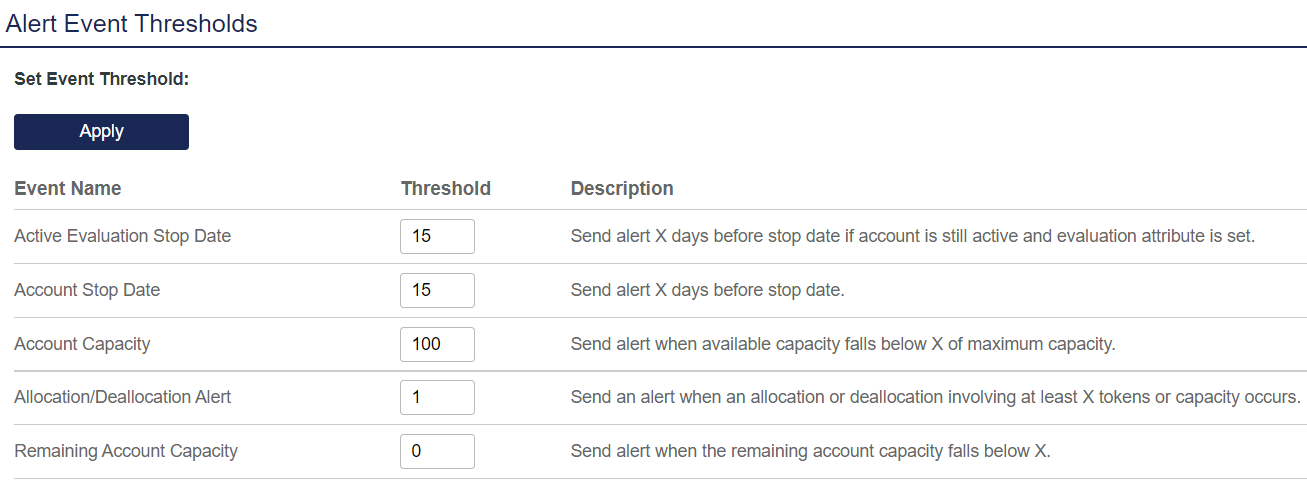
Task: Click the Remaining Account Capacity label
Action: click(126, 451)
